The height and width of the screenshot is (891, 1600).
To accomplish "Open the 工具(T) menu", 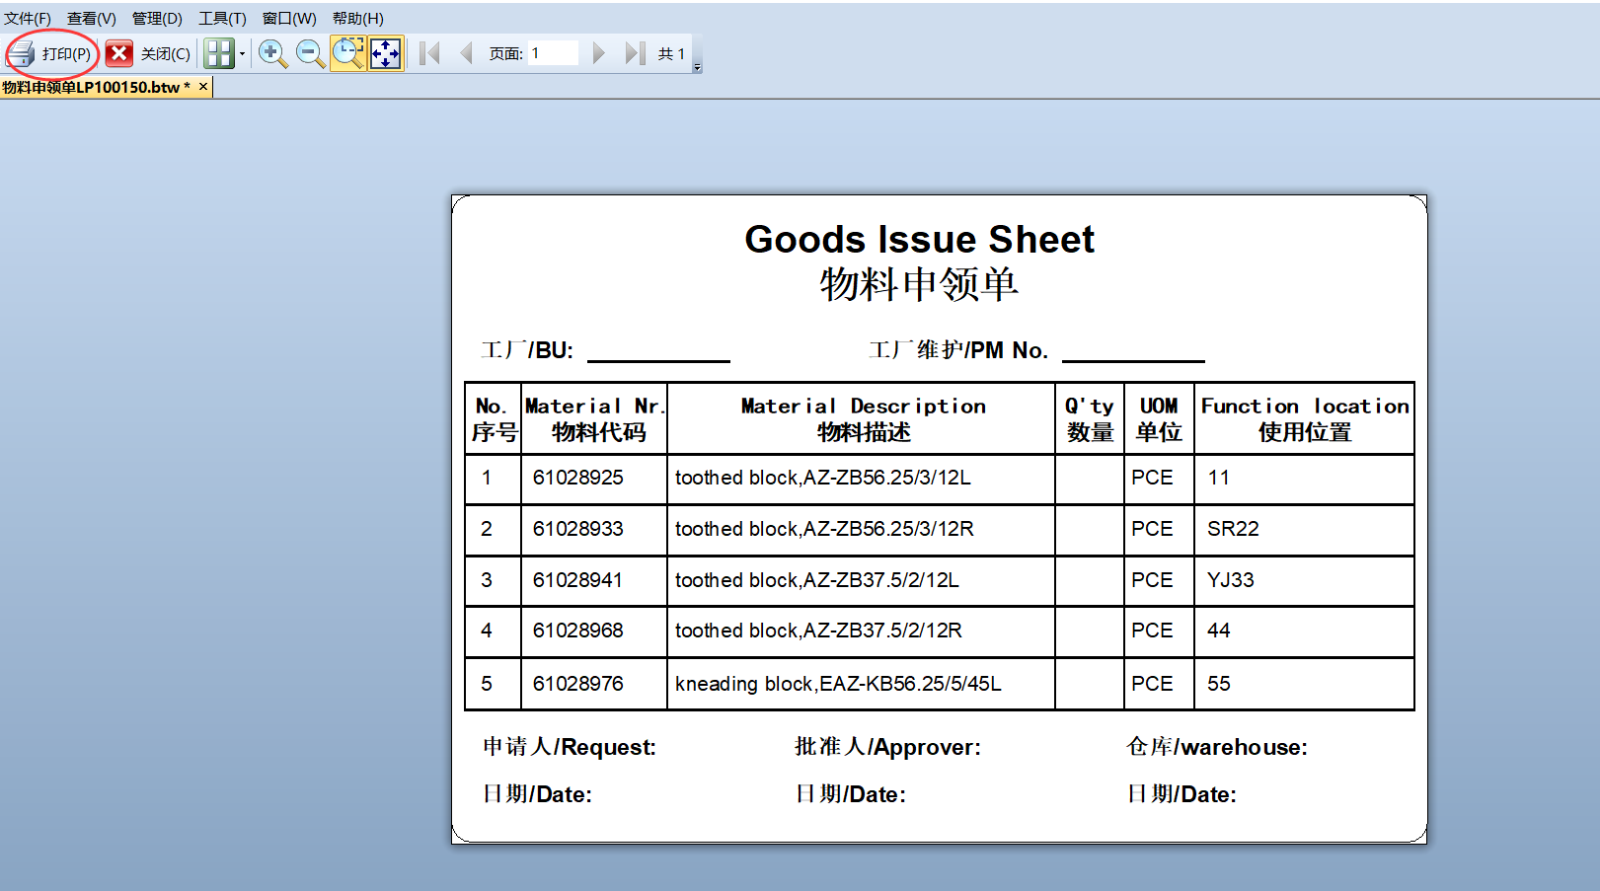I will (222, 18).
